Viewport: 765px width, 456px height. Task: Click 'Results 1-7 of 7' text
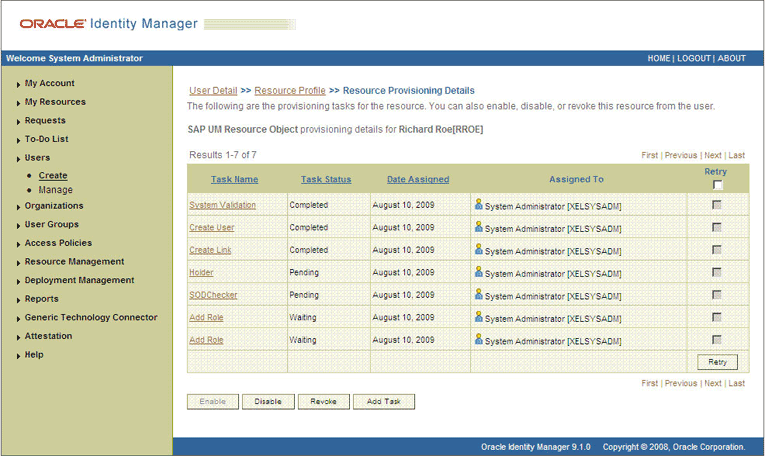tap(223, 155)
